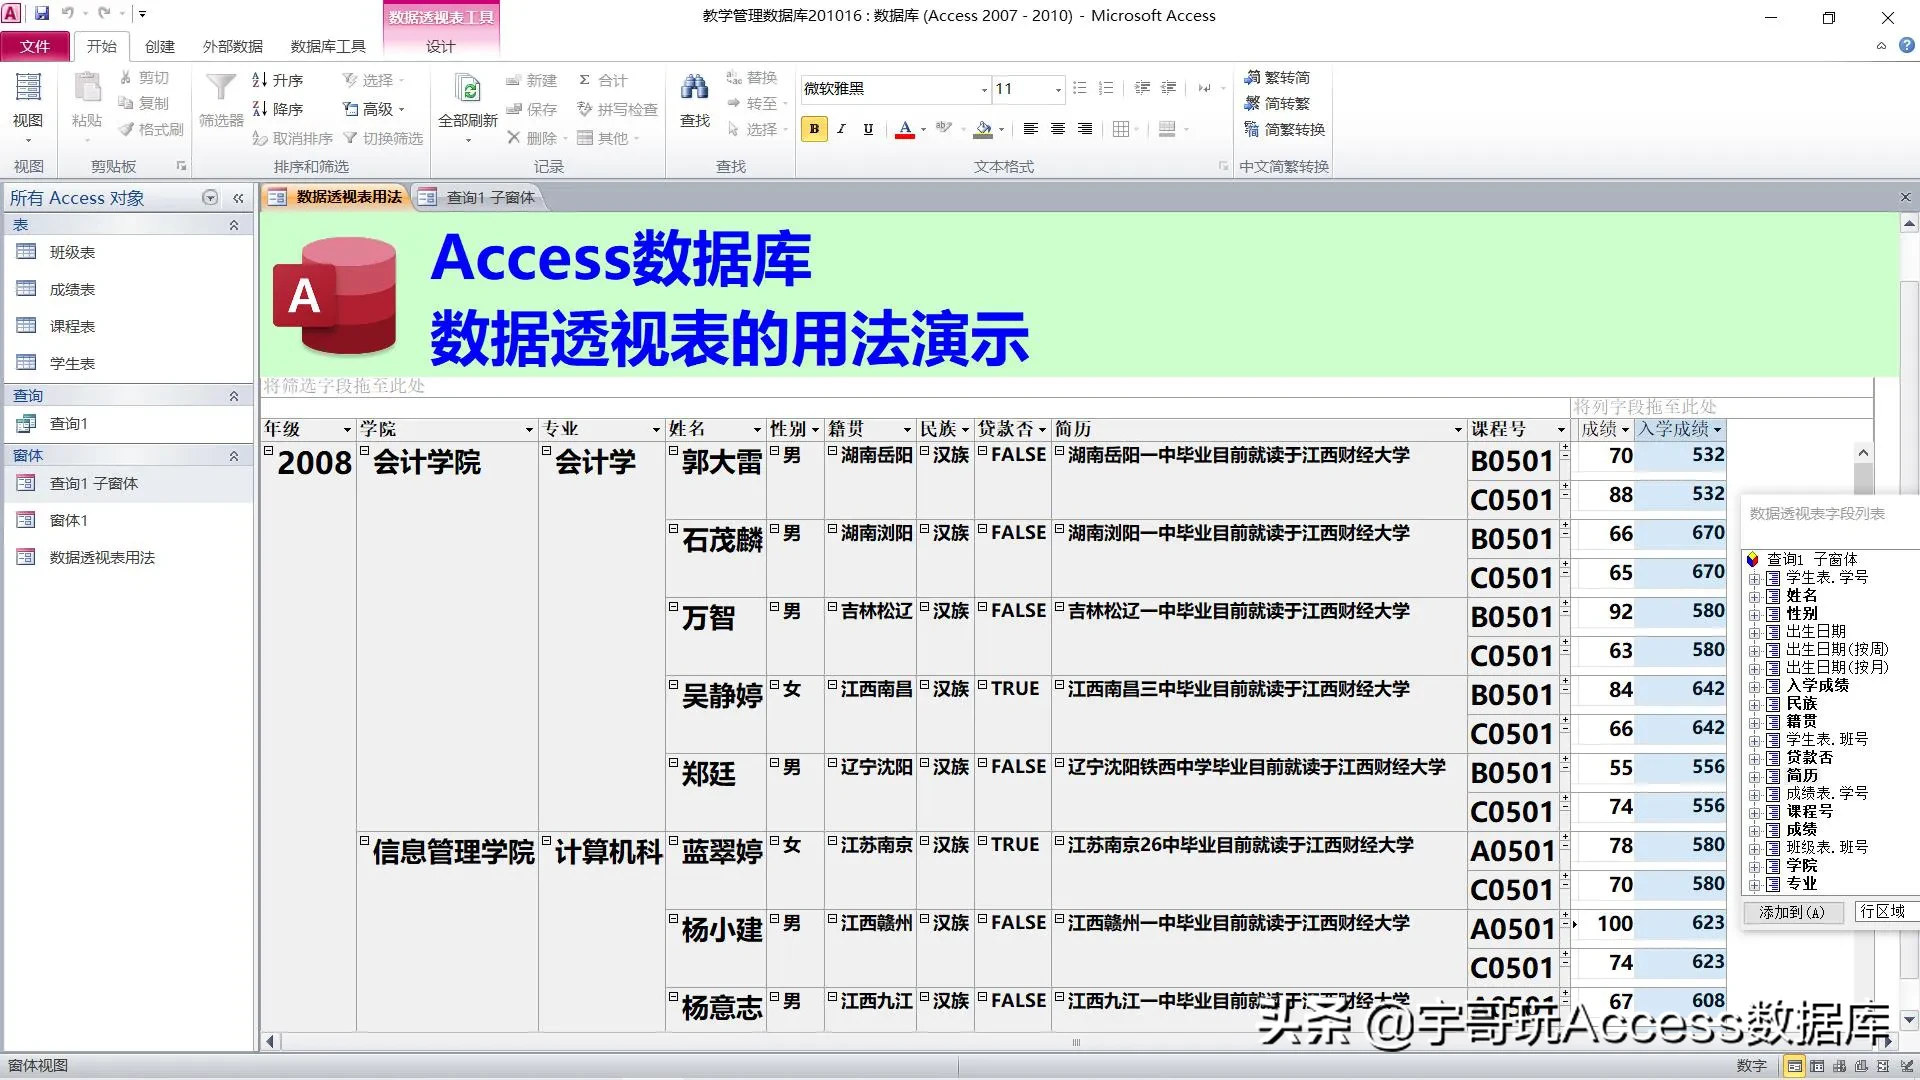Screen dimensions: 1920x1080
Task: Click the gridlines icon in text format group
Action: tap(1121, 129)
